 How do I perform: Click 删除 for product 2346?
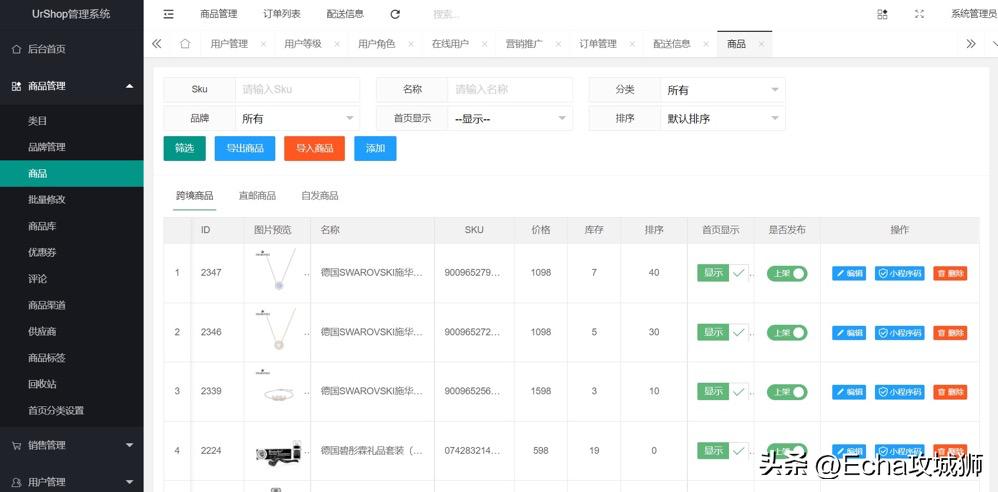pyautogui.click(x=950, y=332)
